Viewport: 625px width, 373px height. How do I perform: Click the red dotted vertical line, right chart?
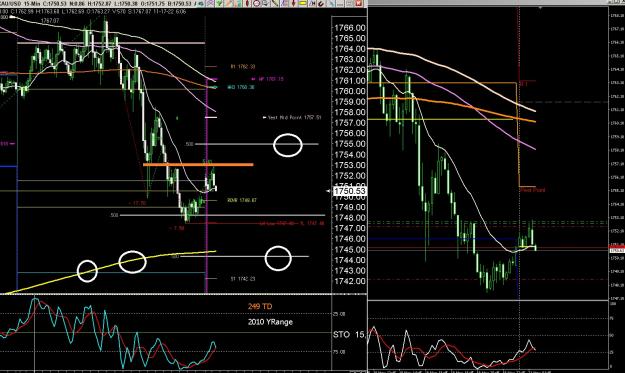coord(518,44)
